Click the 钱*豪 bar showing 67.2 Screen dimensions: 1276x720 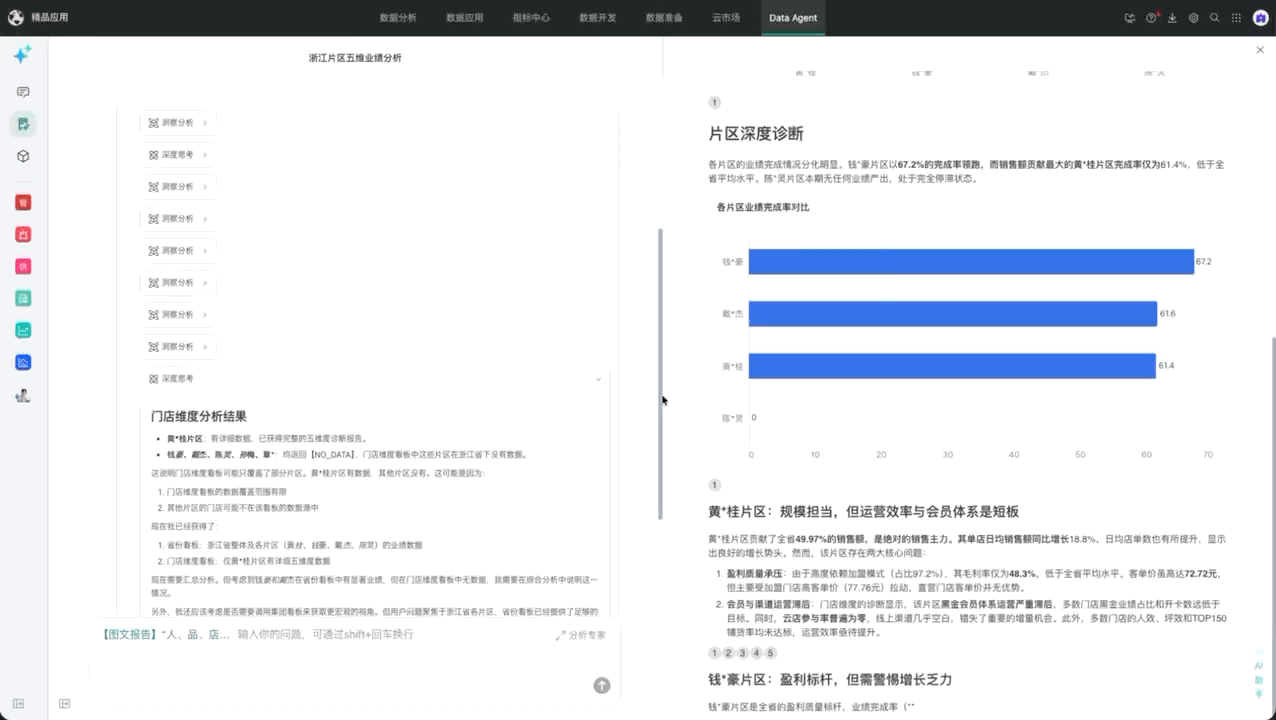tap(971, 262)
